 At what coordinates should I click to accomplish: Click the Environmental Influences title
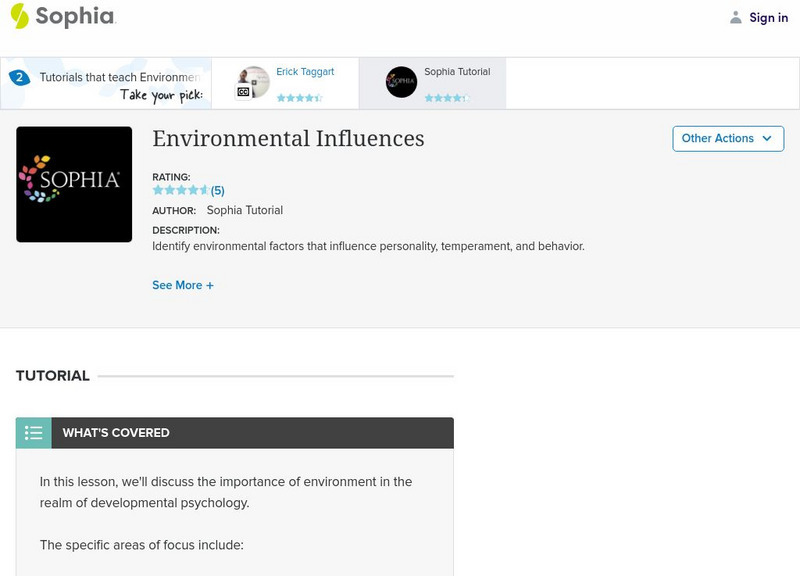287,138
